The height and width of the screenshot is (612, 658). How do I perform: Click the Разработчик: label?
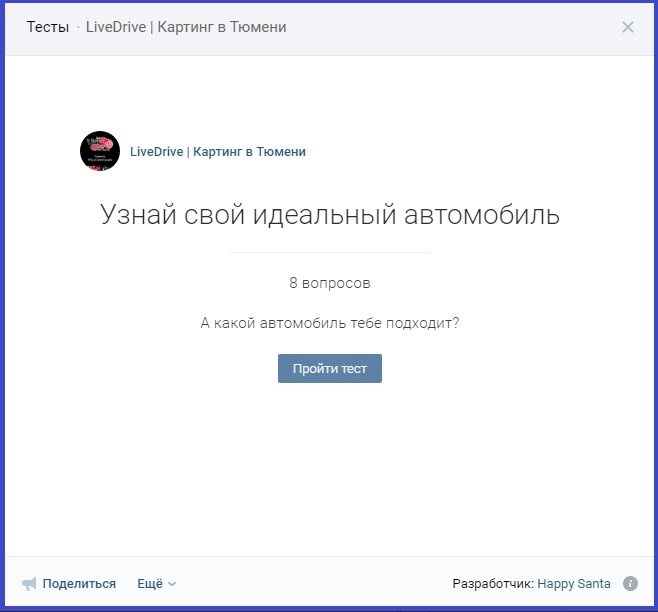point(493,584)
